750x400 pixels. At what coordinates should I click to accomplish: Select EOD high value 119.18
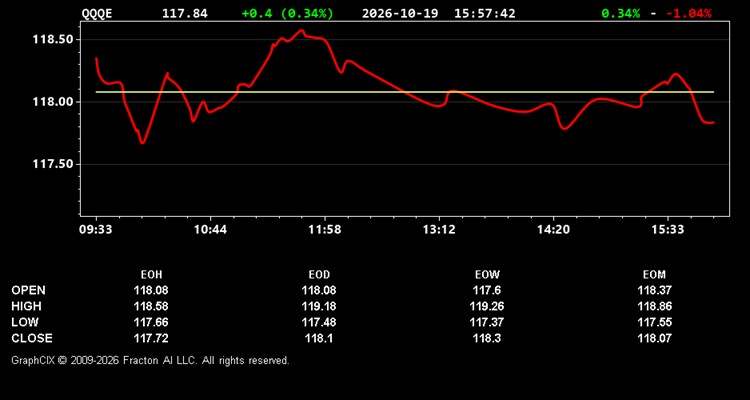point(319,306)
